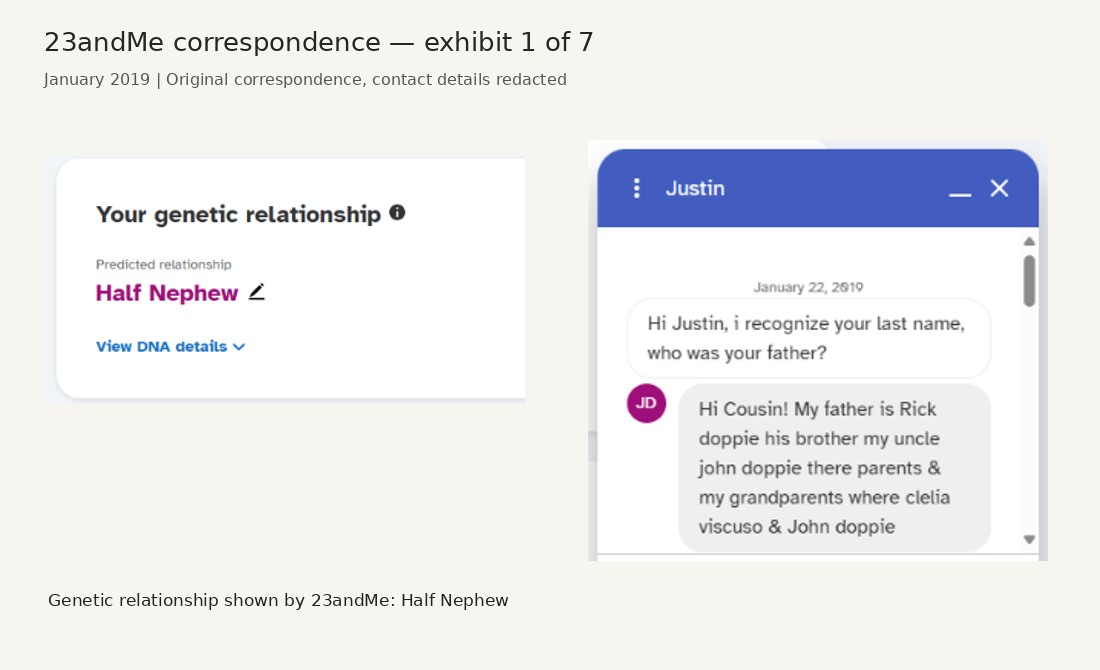Screen dimensions: 1100x670
Task: Click the chat scrollbar thumb
Action: pos(1029,281)
